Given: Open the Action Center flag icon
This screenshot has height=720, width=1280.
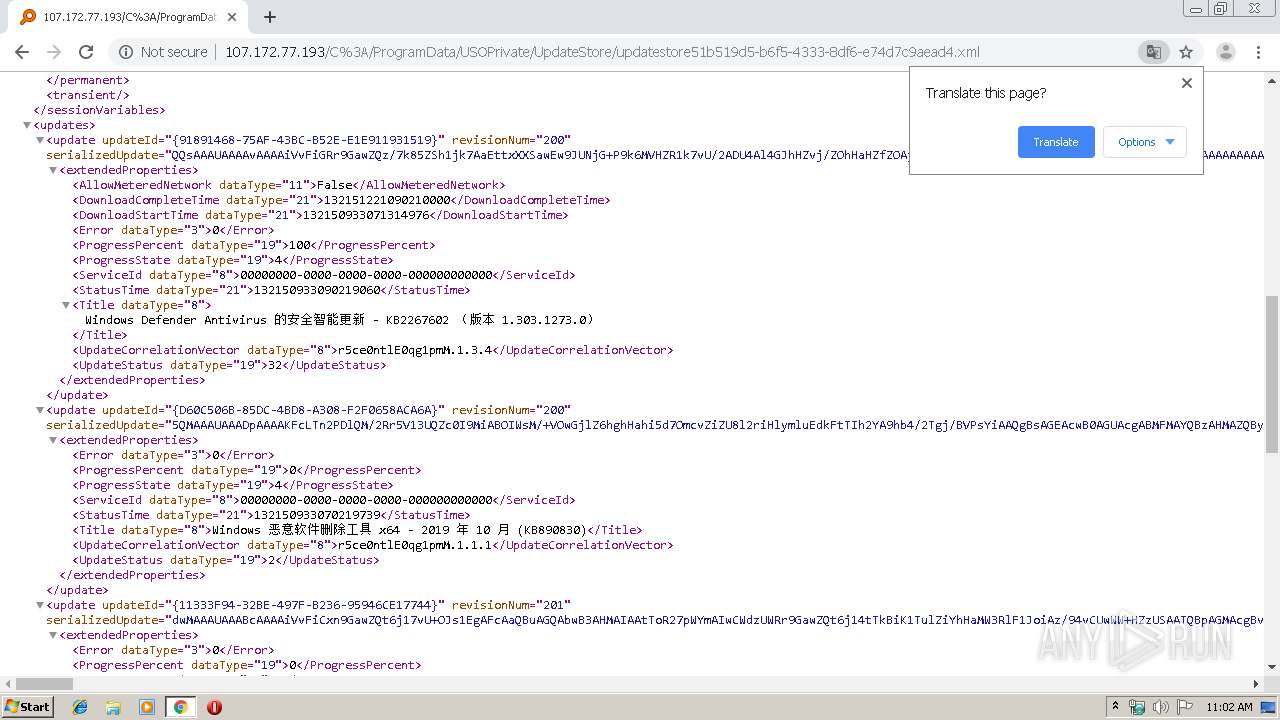Looking at the screenshot, I should pos(1185,707).
